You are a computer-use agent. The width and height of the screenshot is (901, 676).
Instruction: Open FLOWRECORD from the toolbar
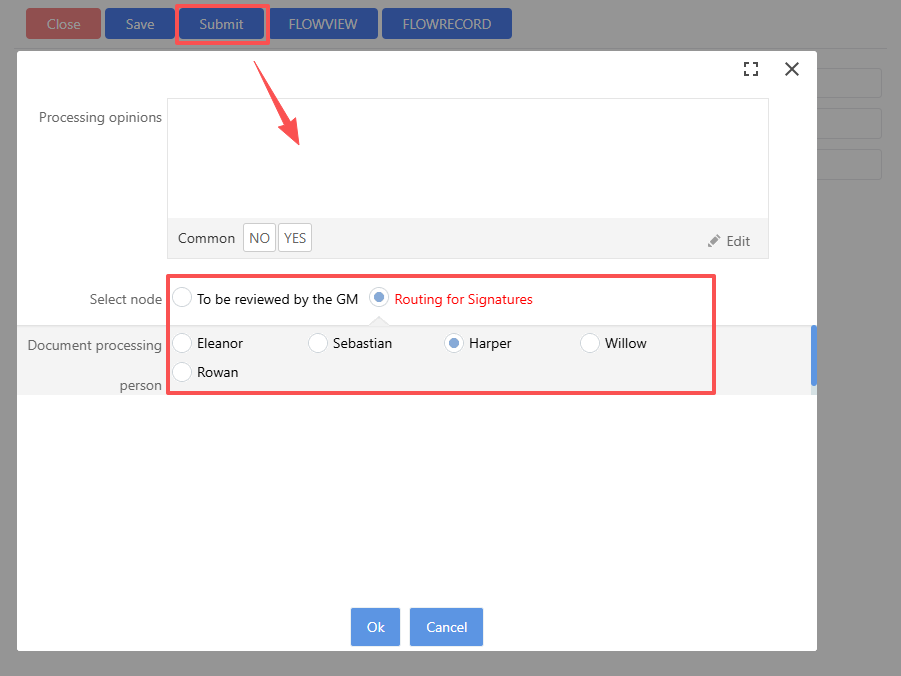click(x=446, y=24)
